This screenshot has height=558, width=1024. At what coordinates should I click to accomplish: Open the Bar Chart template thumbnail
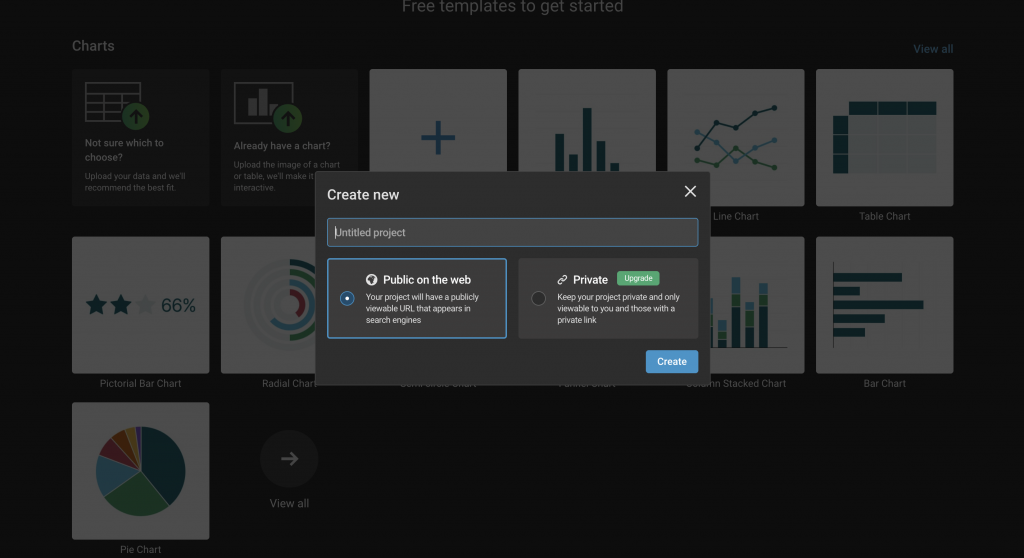pos(884,305)
